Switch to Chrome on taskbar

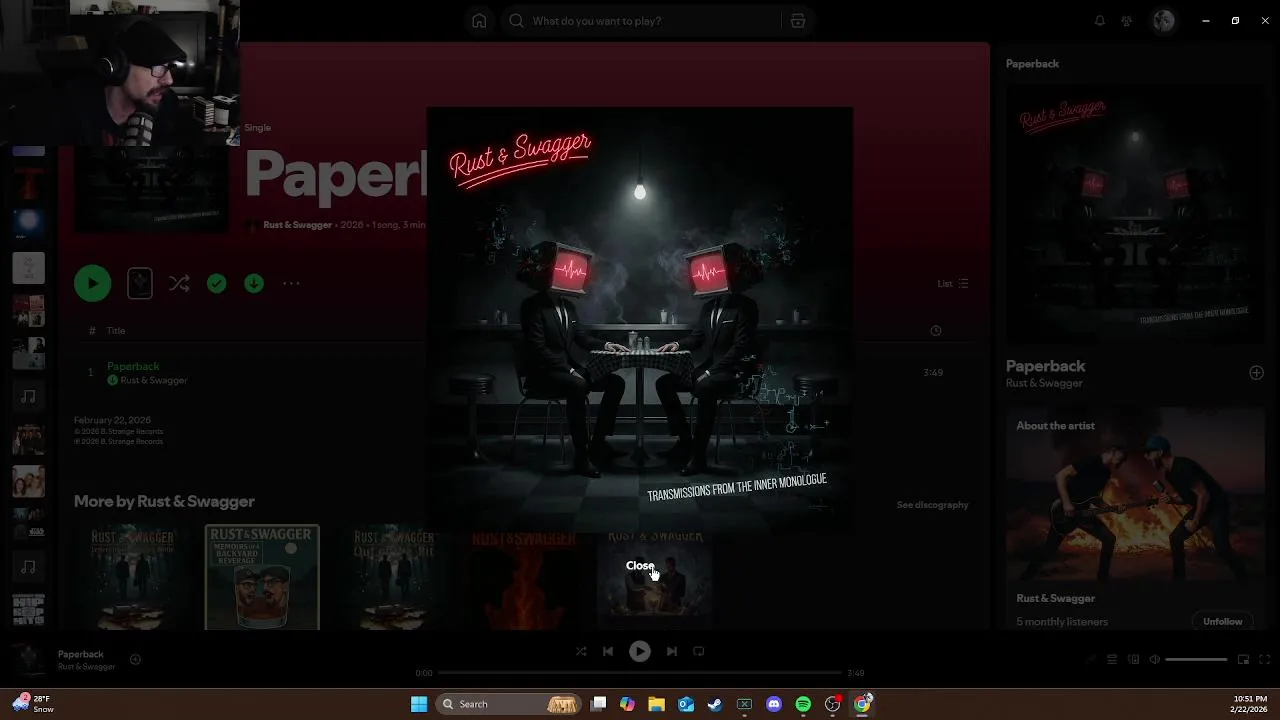[862, 704]
